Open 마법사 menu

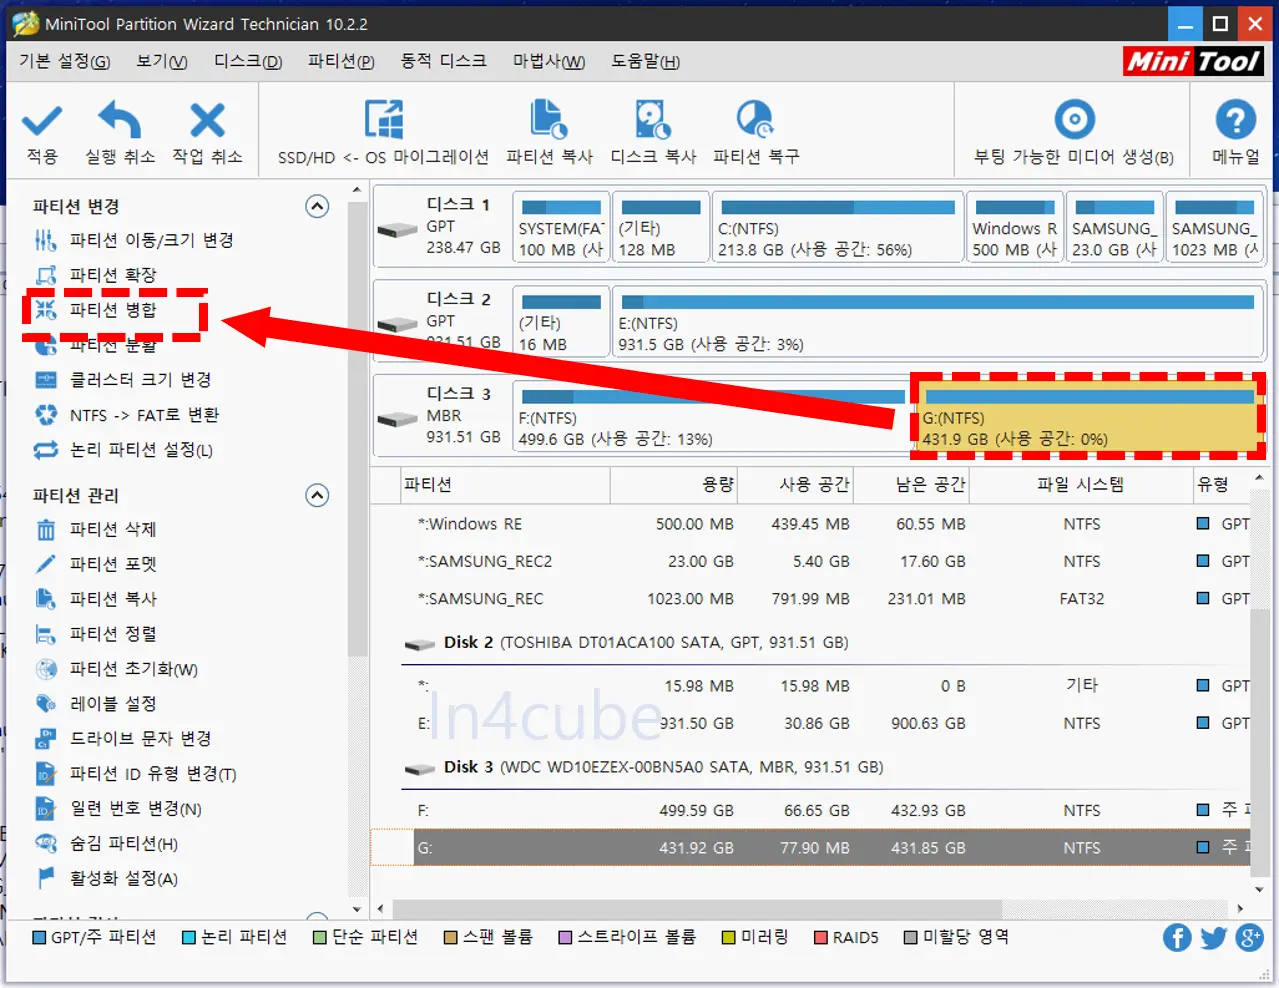[549, 61]
